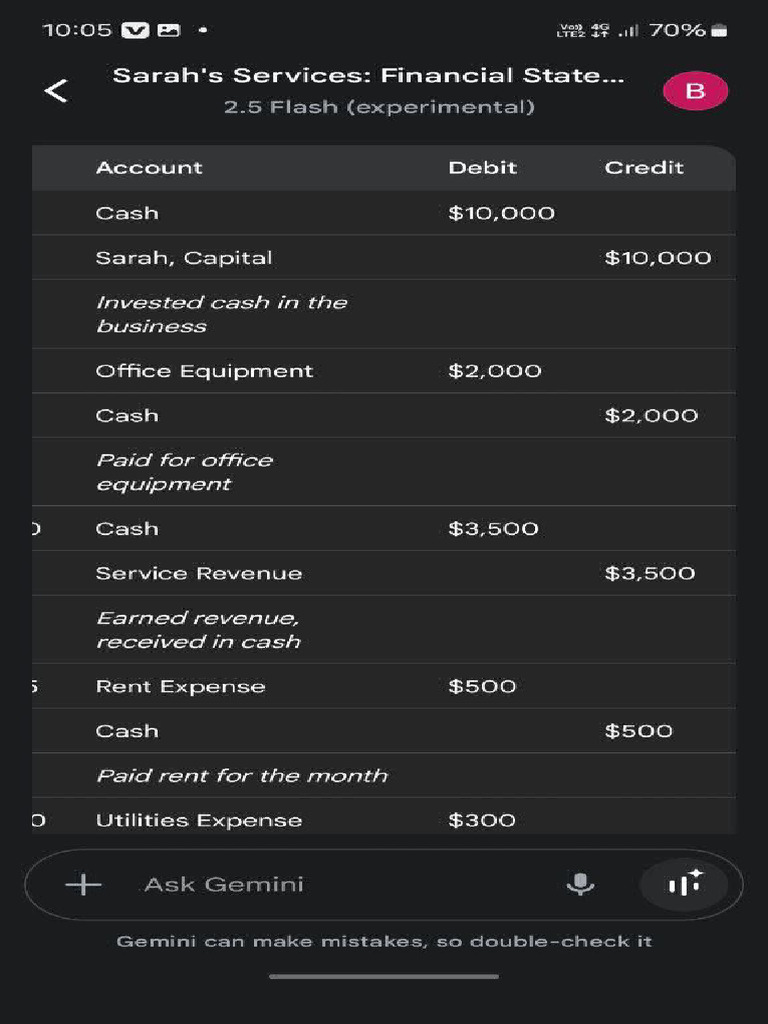Tap the Rent Expense row
This screenshot has height=1024, width=768.
tap(181, 687)
